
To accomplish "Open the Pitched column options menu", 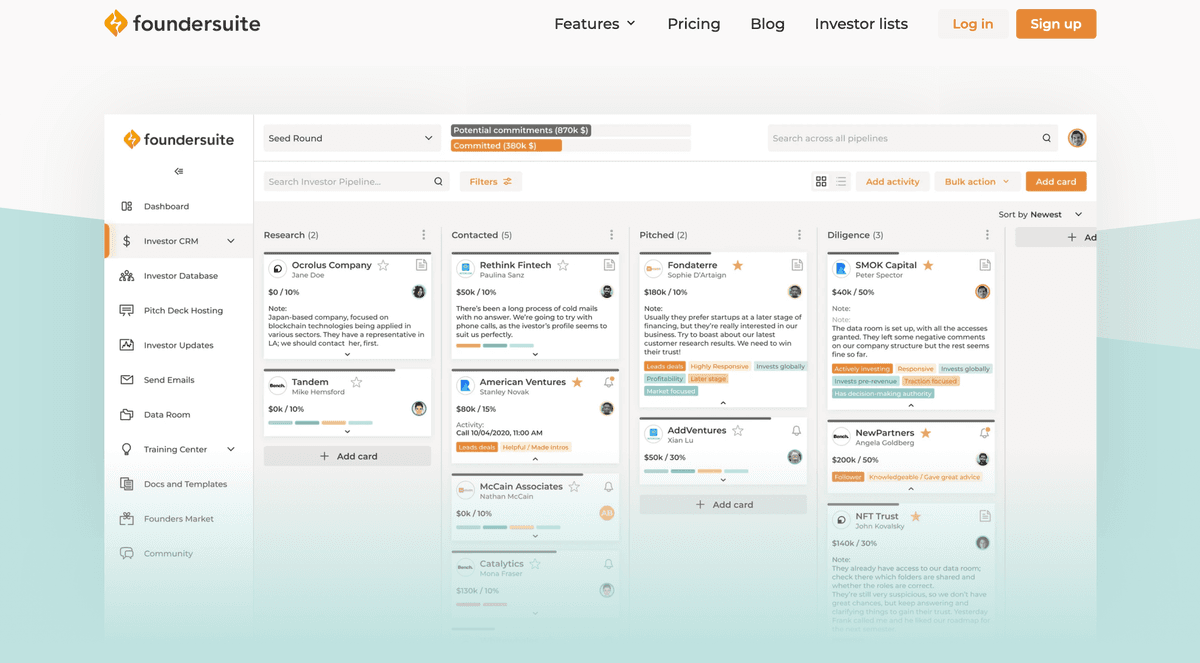I will point(799,235).
